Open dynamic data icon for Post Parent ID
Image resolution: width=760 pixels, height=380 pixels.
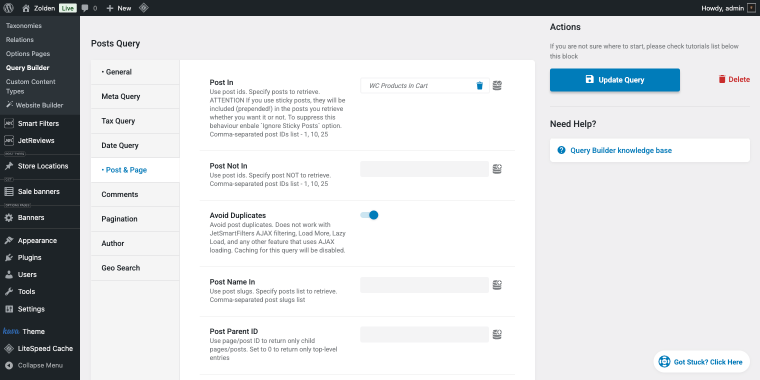[x=497, y=334]
